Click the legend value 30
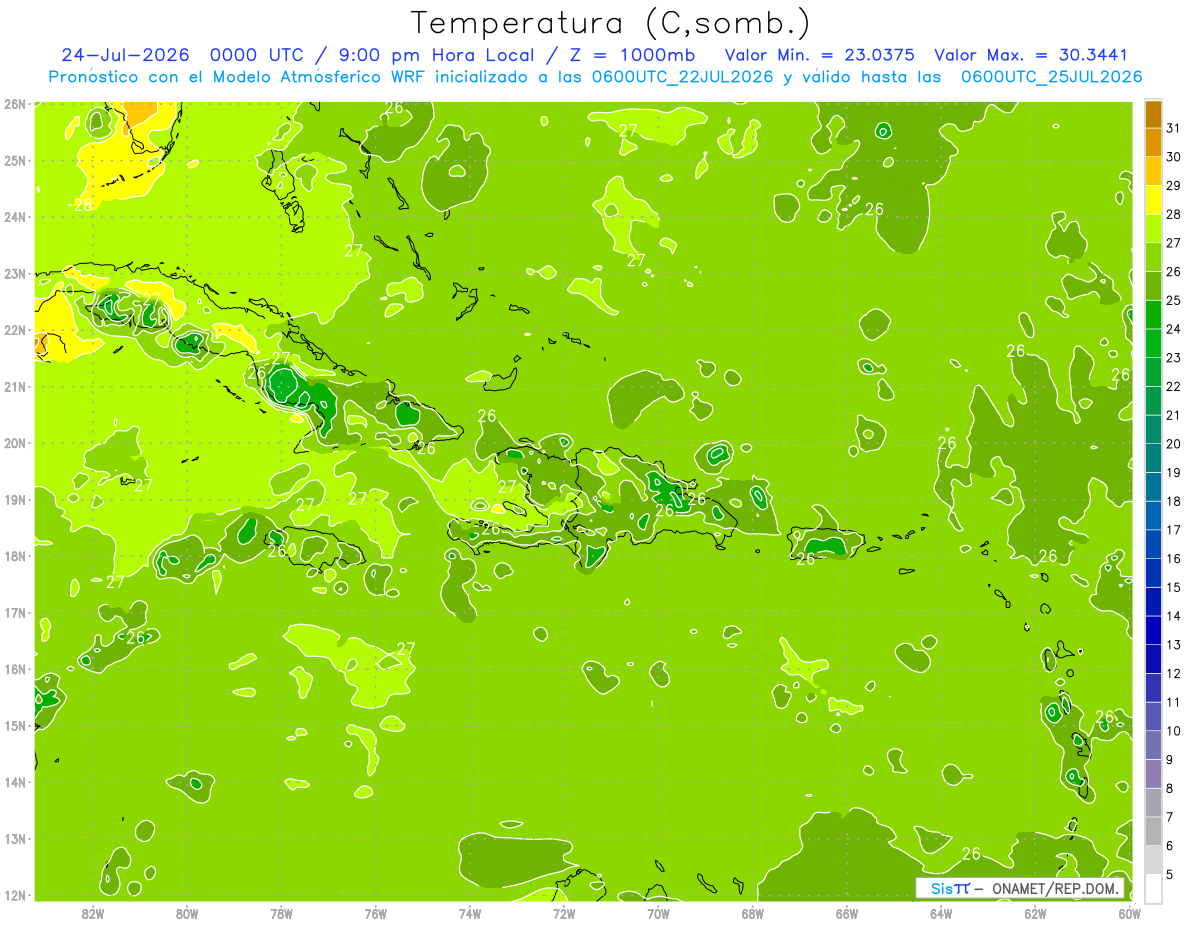 pos(1173,157)
